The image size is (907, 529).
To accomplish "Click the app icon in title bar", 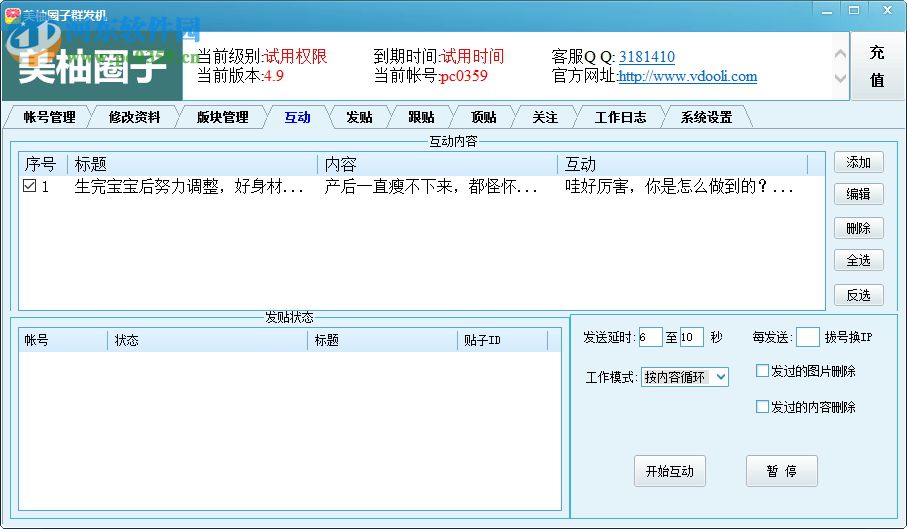I will click(x=12, y=15).
